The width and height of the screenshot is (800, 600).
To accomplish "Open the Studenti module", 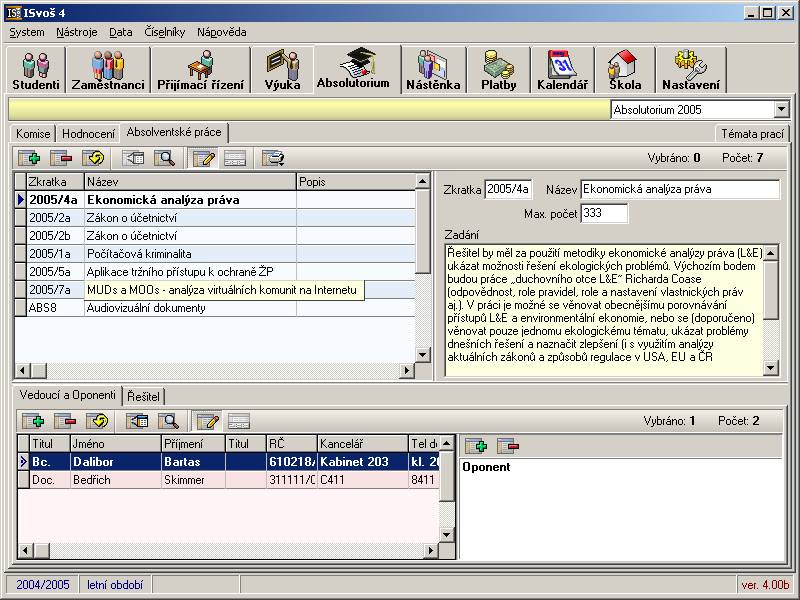I will click(35, 70).
